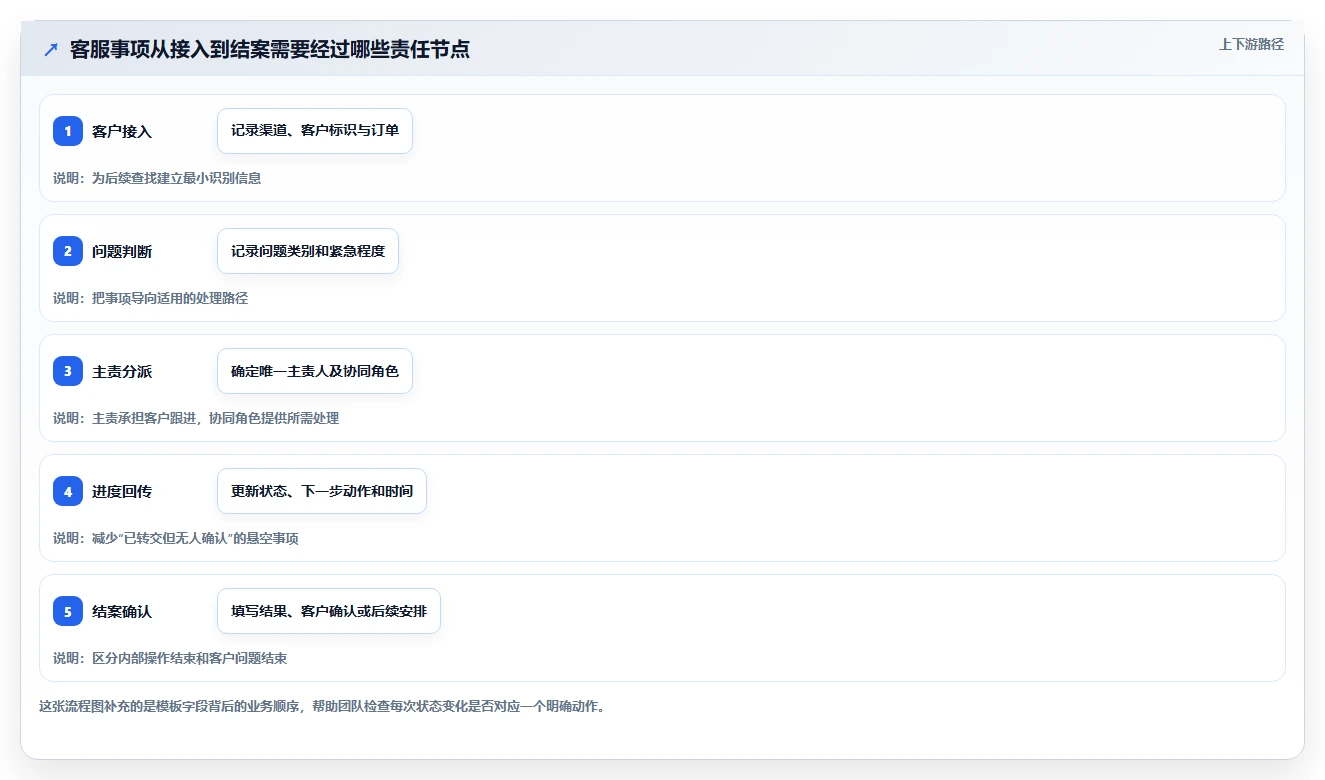This screenshot has height=780, width=1325.
Task: Click the note about 悬空事项
Action: click(x=176, y=538)
